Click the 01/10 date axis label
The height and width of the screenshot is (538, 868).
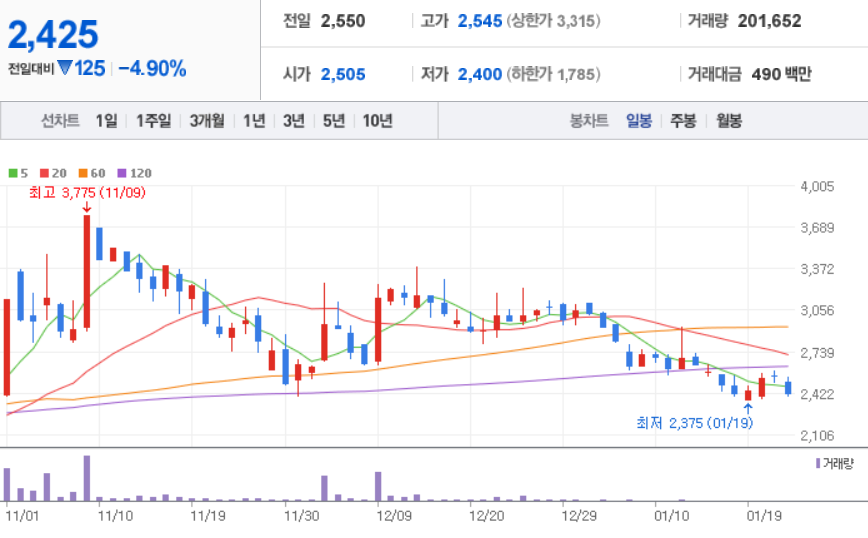(x=671, y=516)
